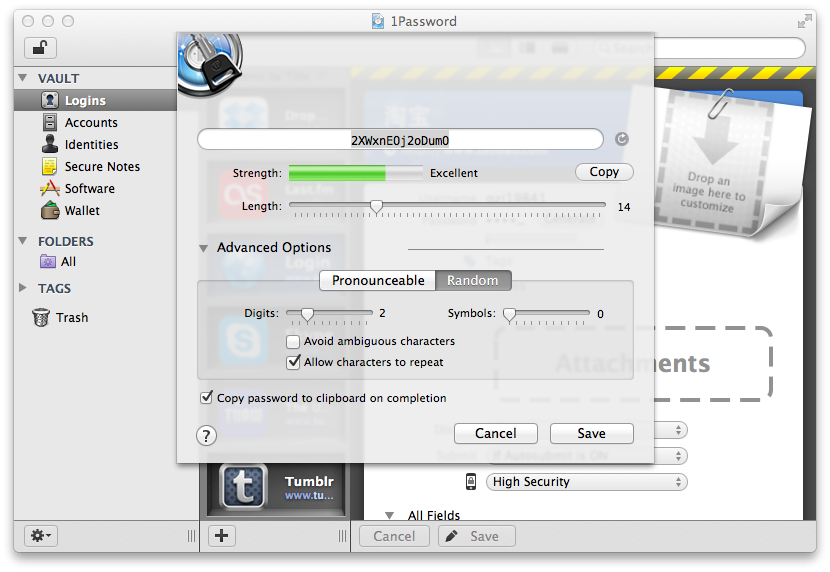Open the Identities person icon
This screenshot has height=572, width=830.
[50, 144]
